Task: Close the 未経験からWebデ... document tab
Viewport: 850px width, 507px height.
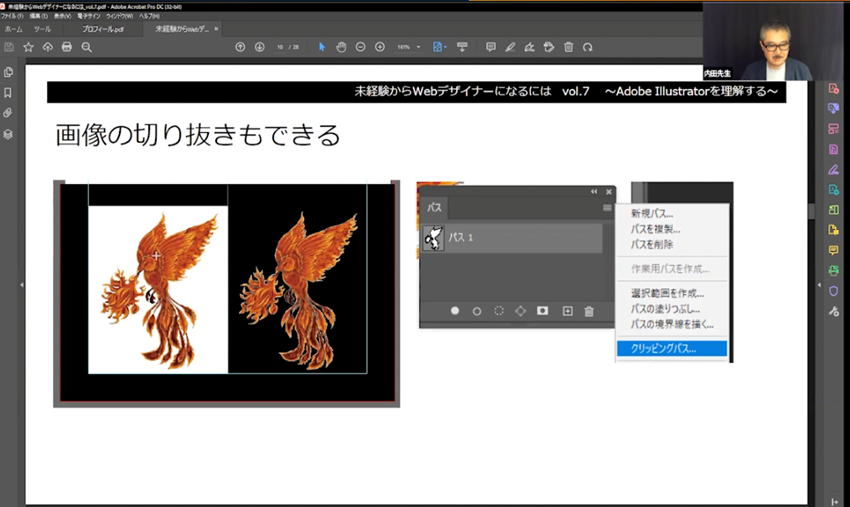Action: click(216, 29)
